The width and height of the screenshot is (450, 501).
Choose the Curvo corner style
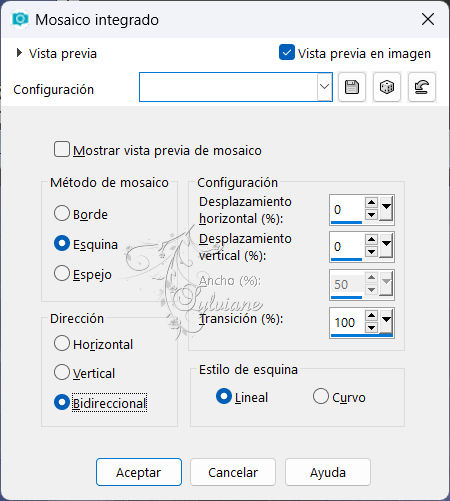click(x=321, y=396)
